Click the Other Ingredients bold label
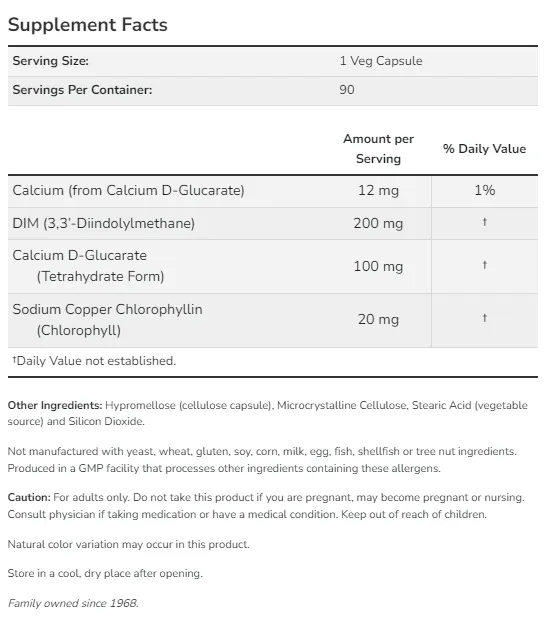The width and height of the screenshot is (551, 627). 55,405
